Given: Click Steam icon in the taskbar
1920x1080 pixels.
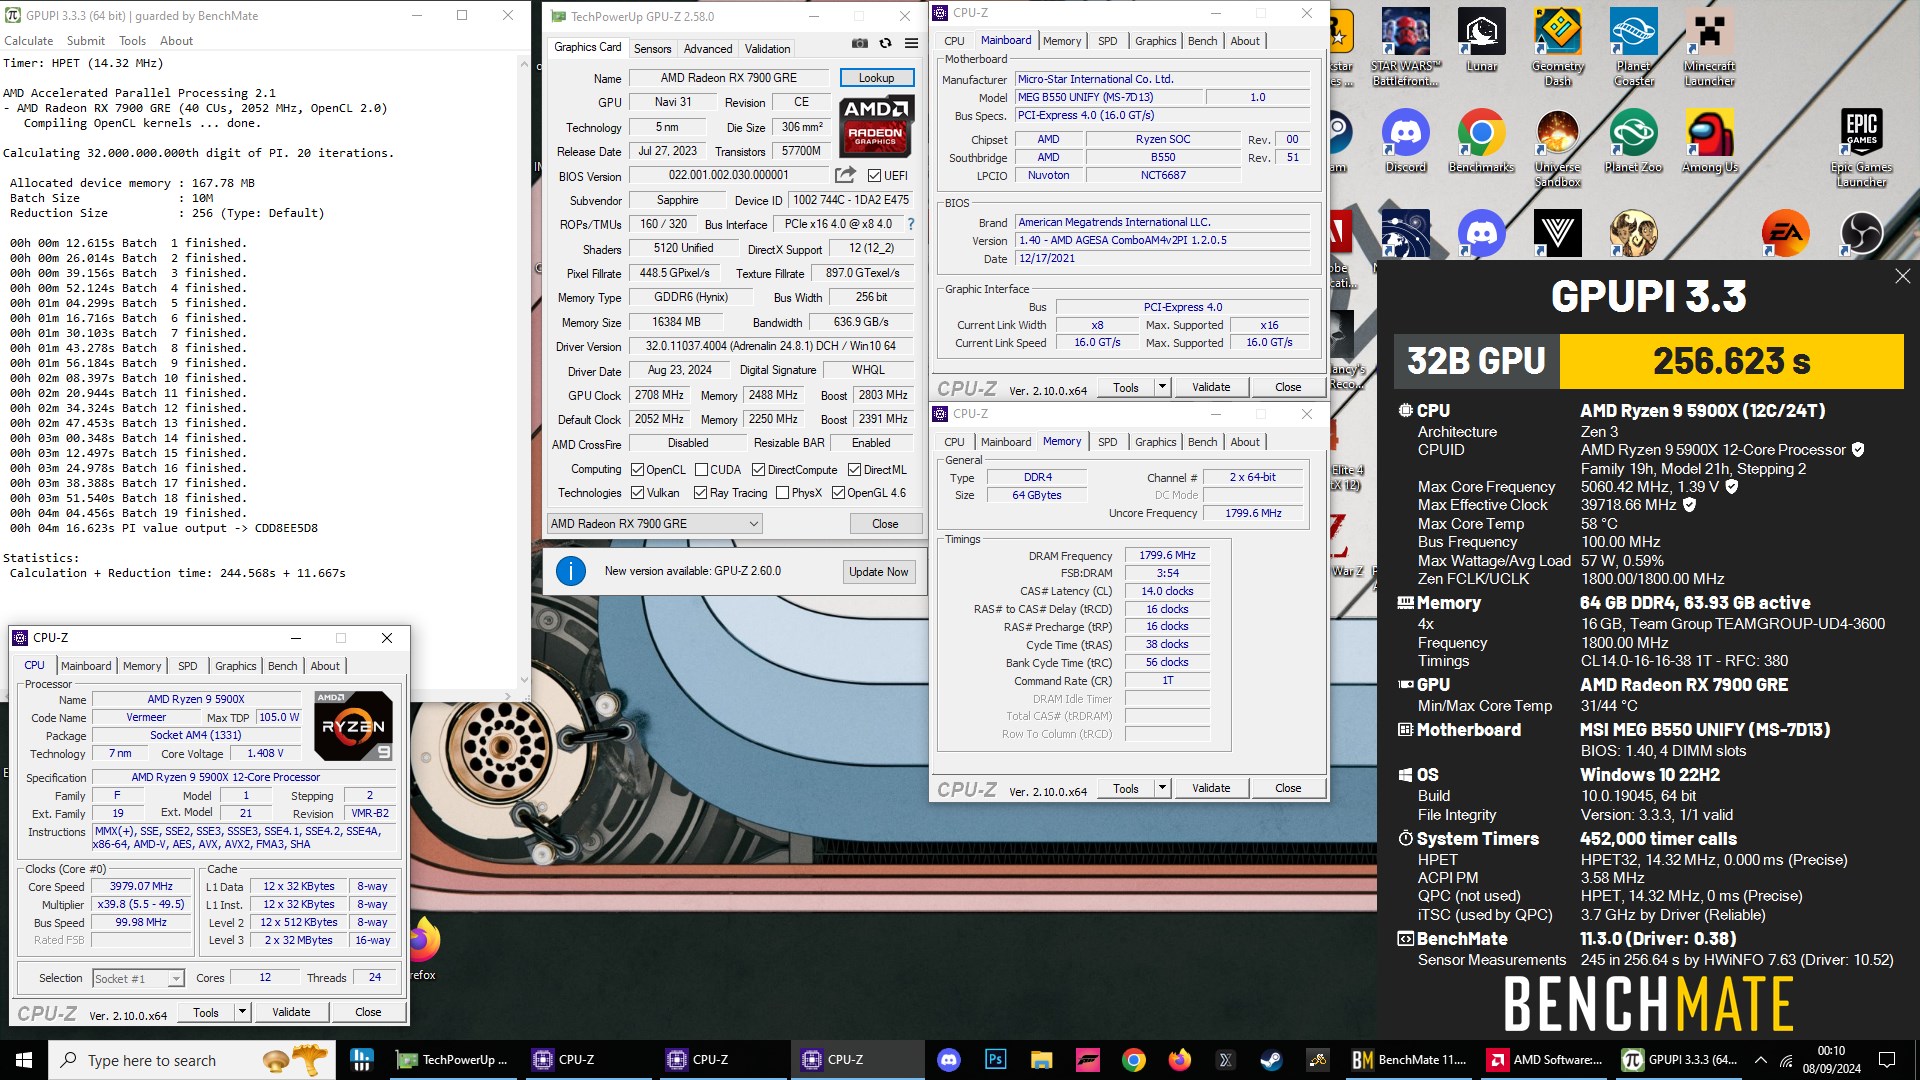Looking at the screenshot, I should click(1271, 1060).
